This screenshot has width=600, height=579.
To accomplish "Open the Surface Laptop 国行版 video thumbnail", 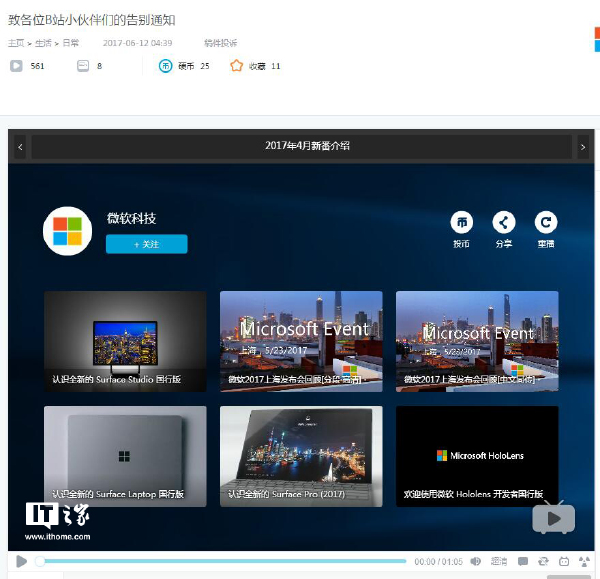I will 125,457.
